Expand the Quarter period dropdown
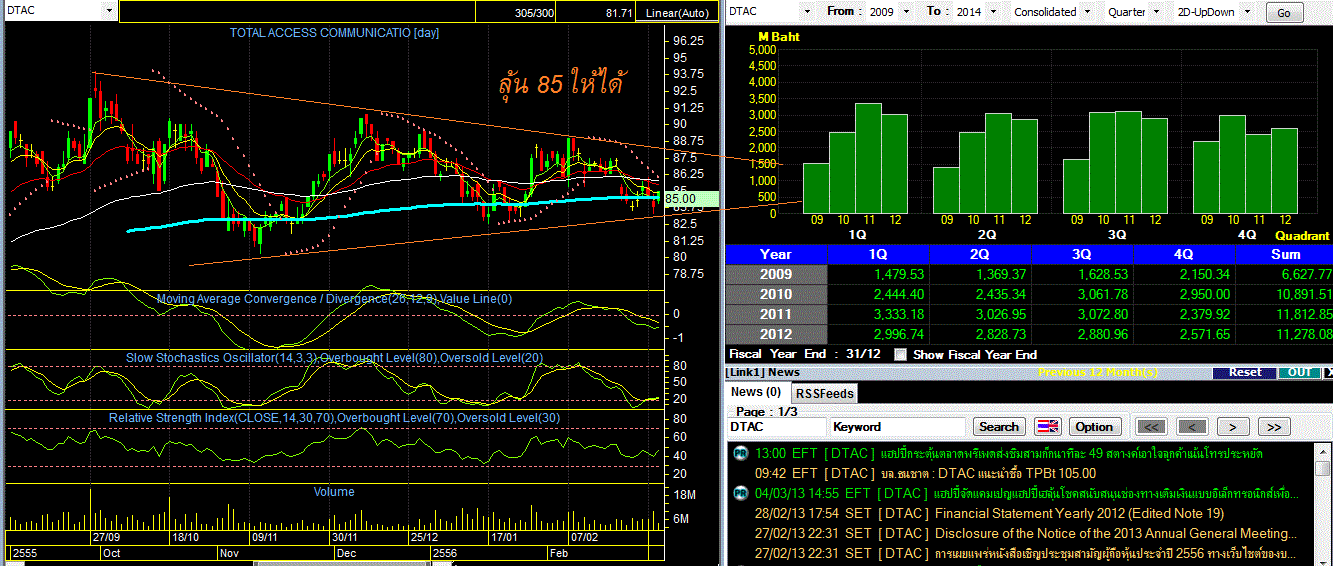This screenshot has width=1333, height=566. click(x=1157, y=12)
